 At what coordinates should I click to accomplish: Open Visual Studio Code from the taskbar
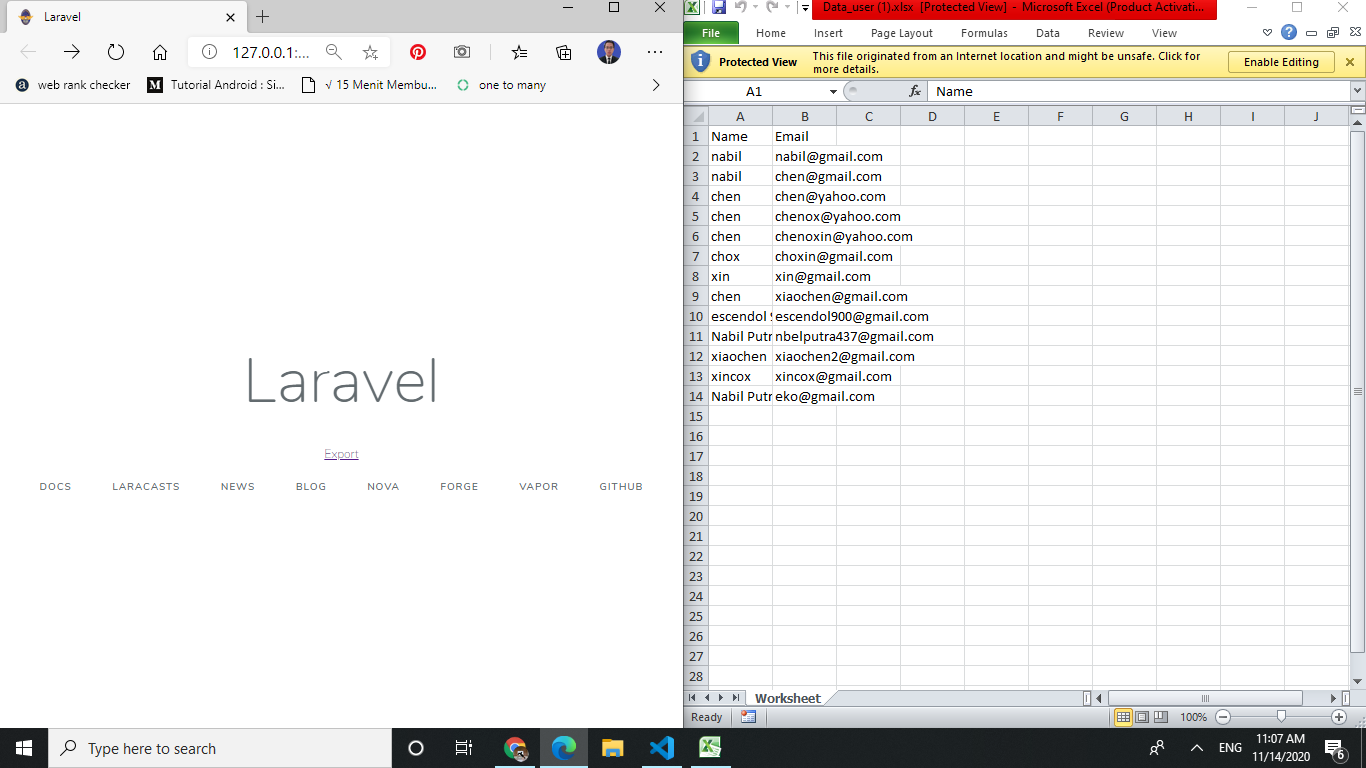[661, 747]
